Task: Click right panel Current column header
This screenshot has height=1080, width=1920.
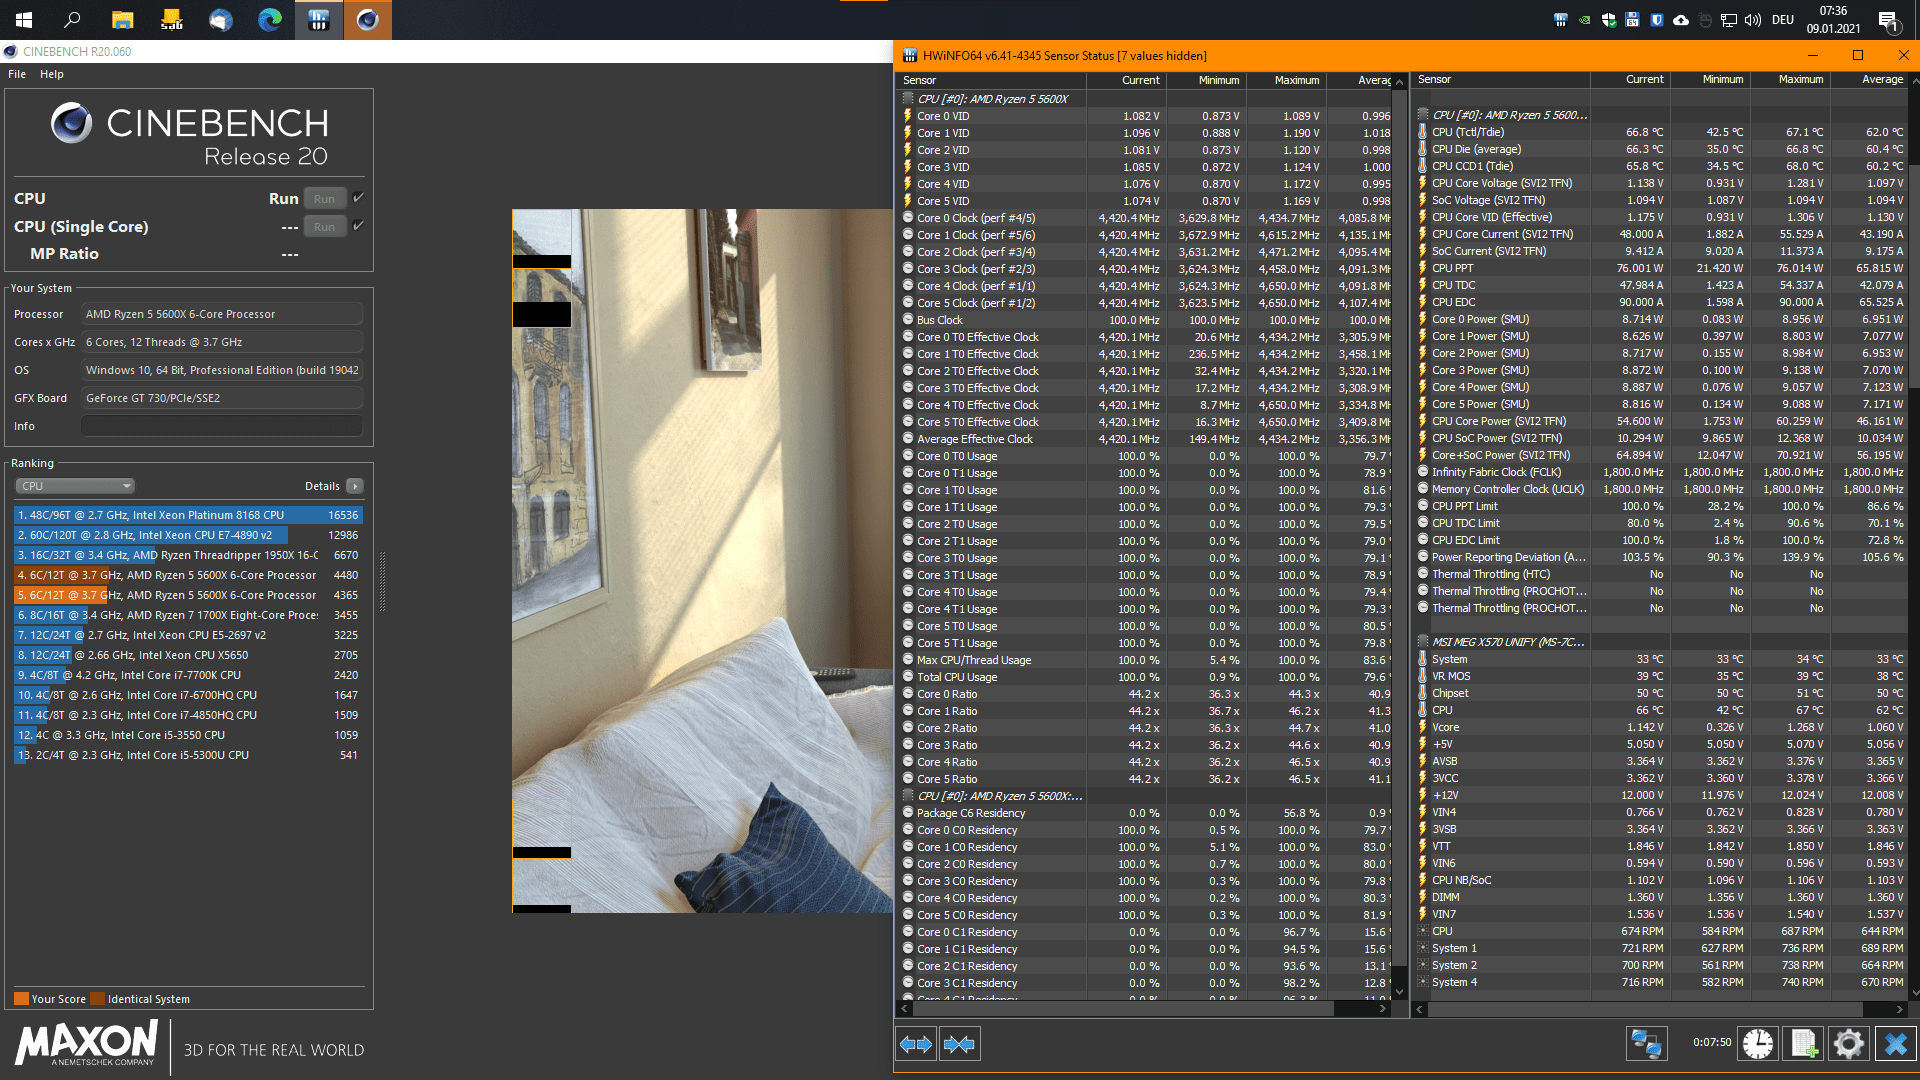Action: (x=1631, y=79)
